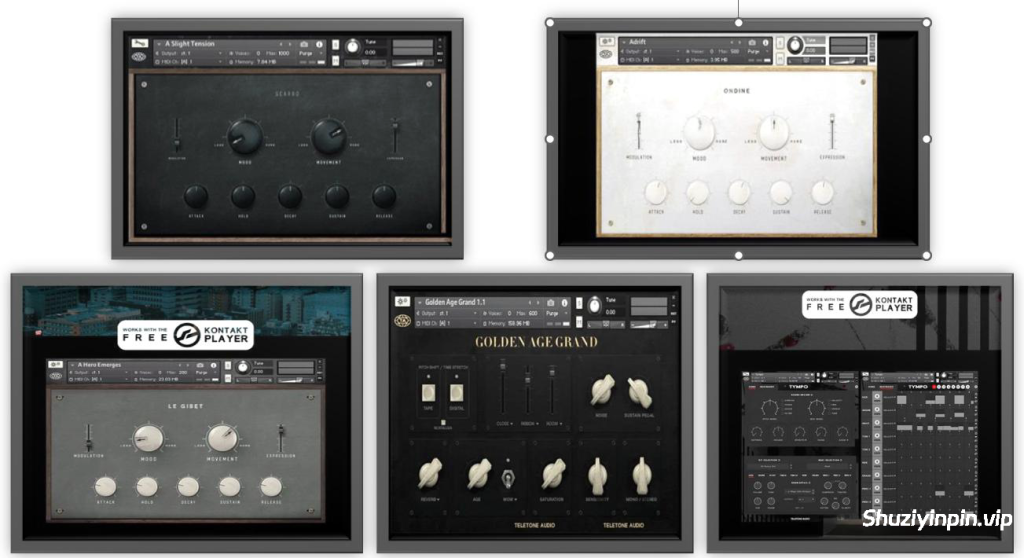Image resolution: width=1024 pixels, height=558 pixels.
Task: Click the A Hero Emerges preset name
Action: [x=107, y=365]
